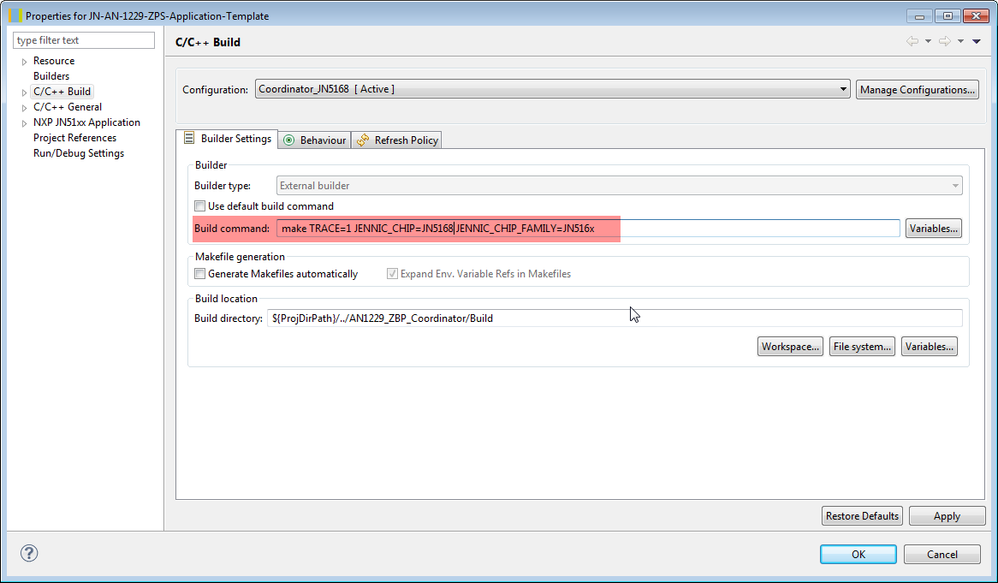Click the type filter text field

coord(84,40)
